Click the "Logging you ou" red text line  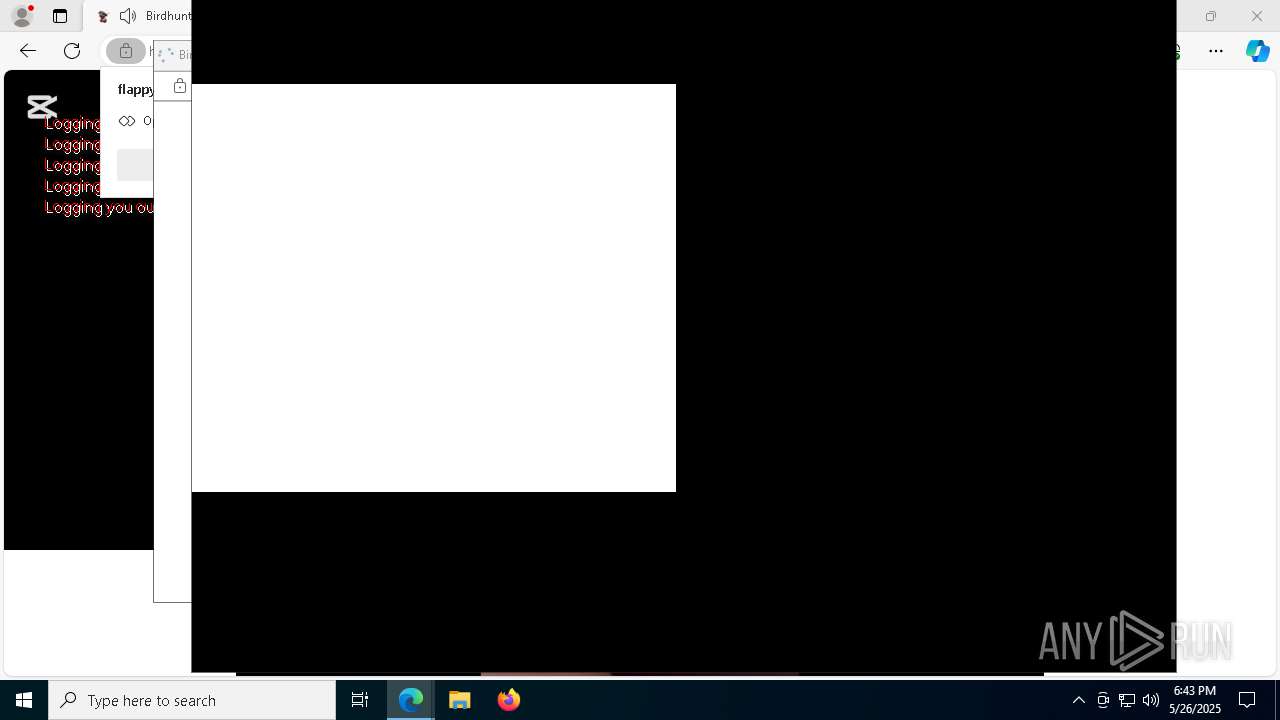pos(99,208)
